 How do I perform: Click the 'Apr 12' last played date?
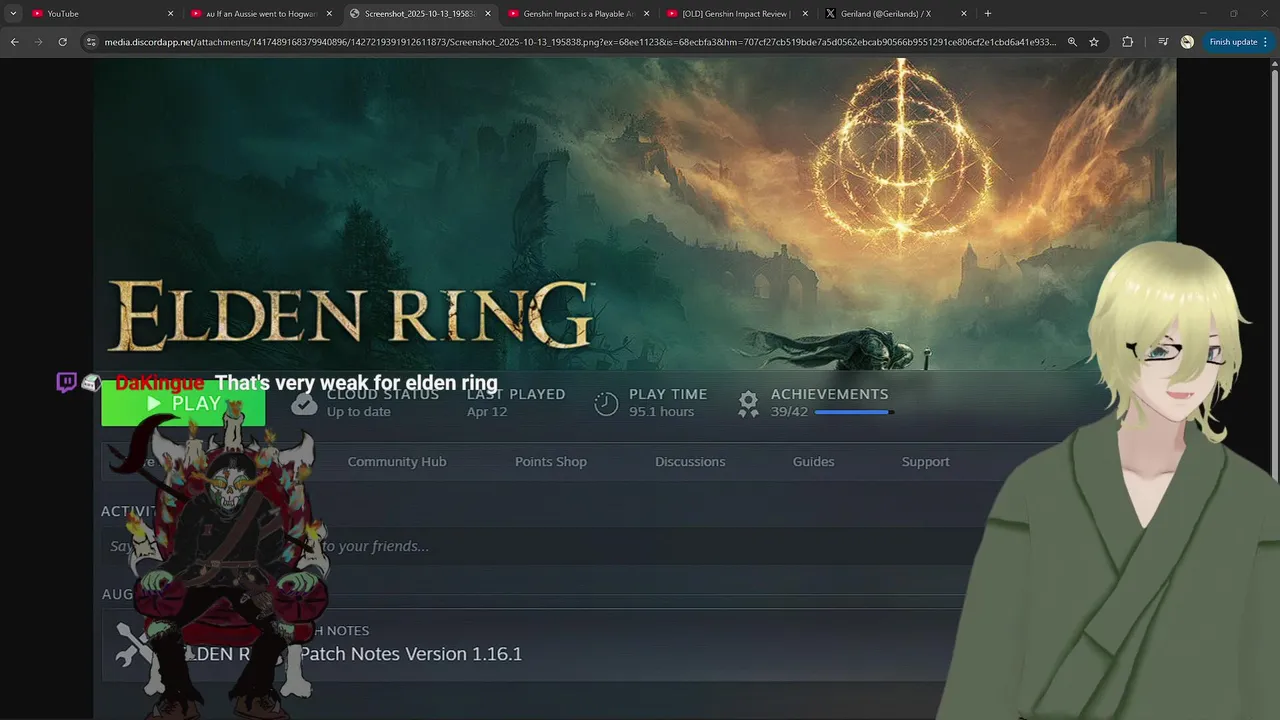coord(487,412)
